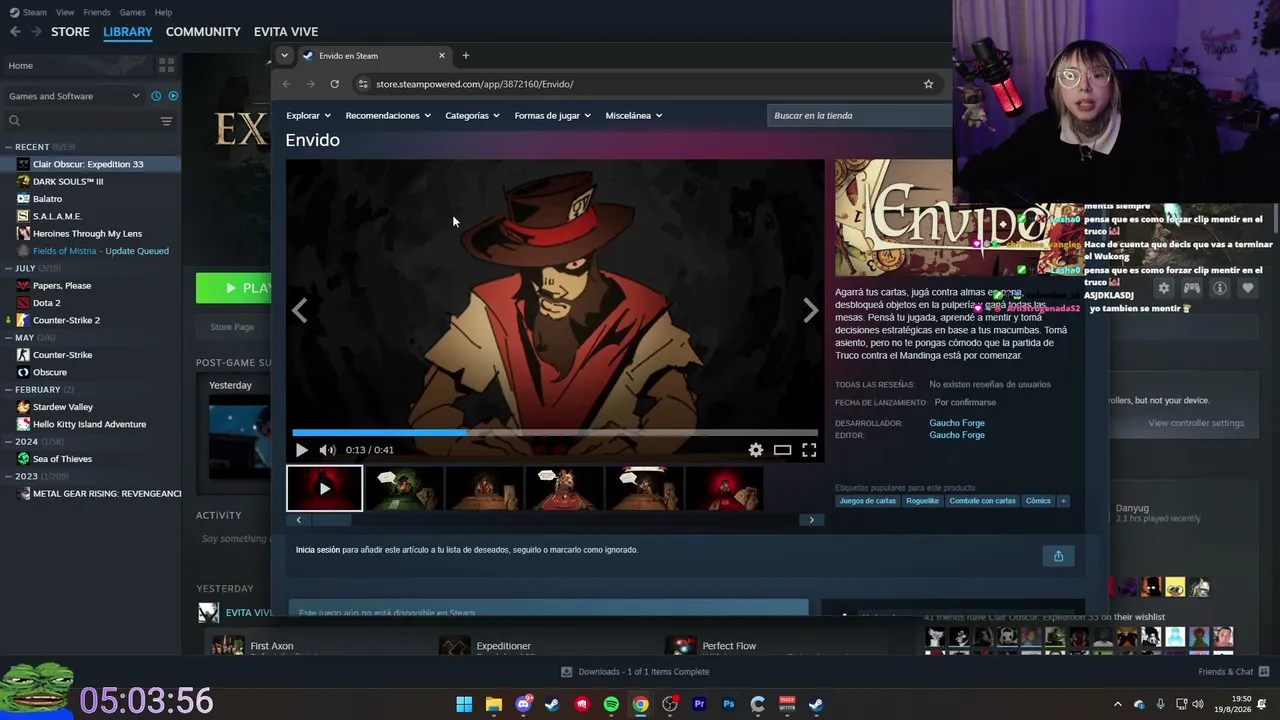Image resolution: width=1280 pixels, height=720 pixels.
Task: Share the Envido page via share button
Action: coord(1058,556)
